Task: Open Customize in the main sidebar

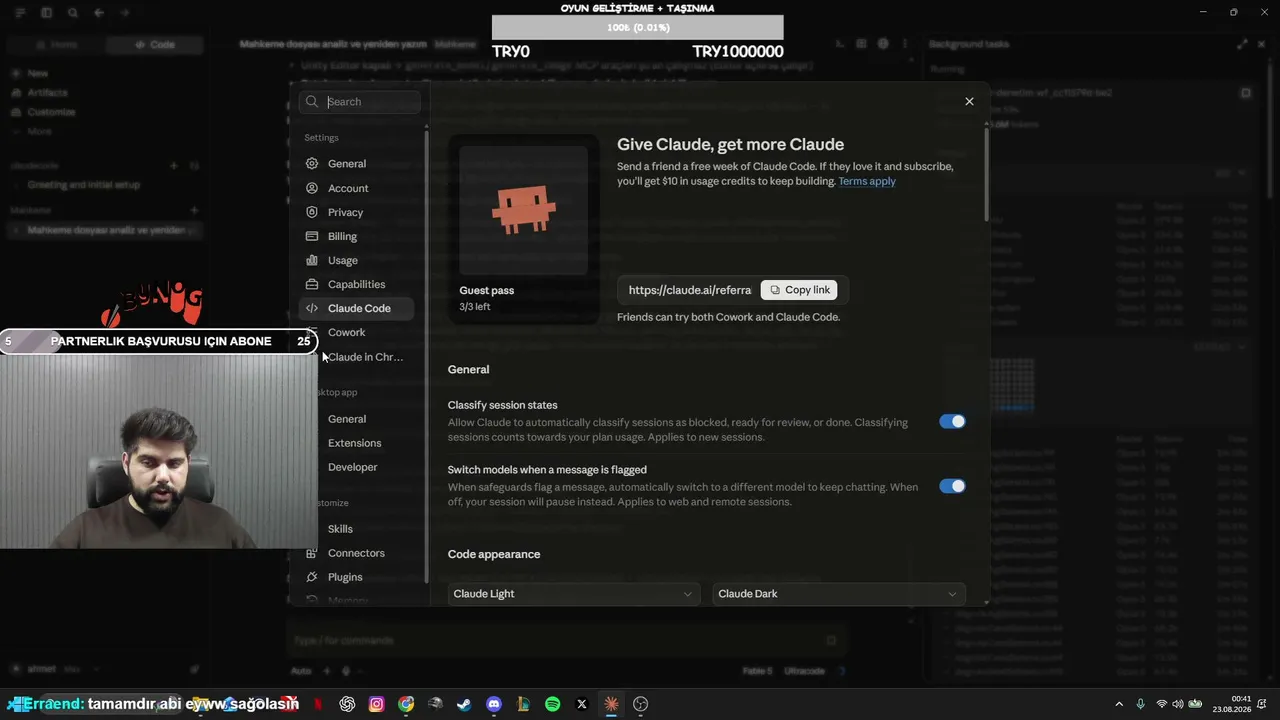Action: point(50,112)
